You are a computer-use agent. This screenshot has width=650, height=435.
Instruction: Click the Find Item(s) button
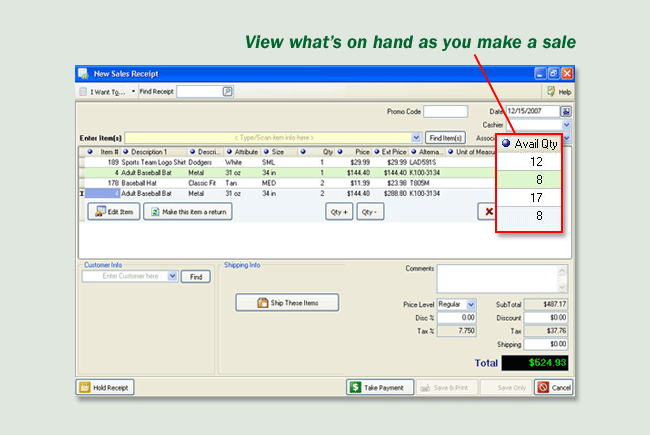445,137
